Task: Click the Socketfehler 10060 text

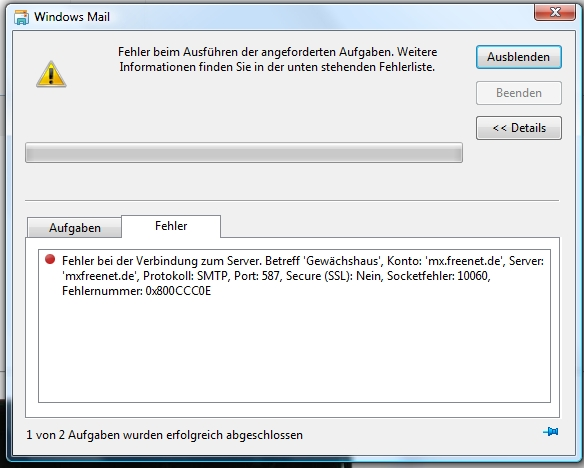Action: (x=438, y=276)
